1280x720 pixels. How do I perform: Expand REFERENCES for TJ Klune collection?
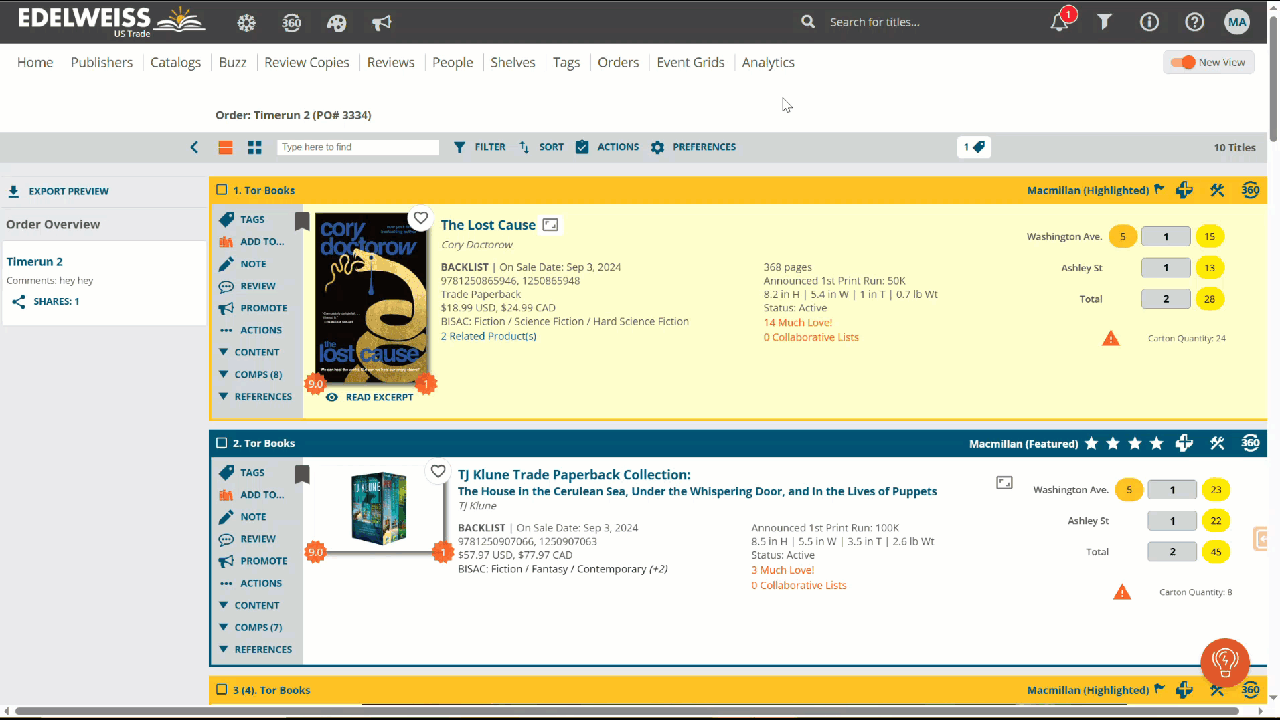tap(255, 649)
